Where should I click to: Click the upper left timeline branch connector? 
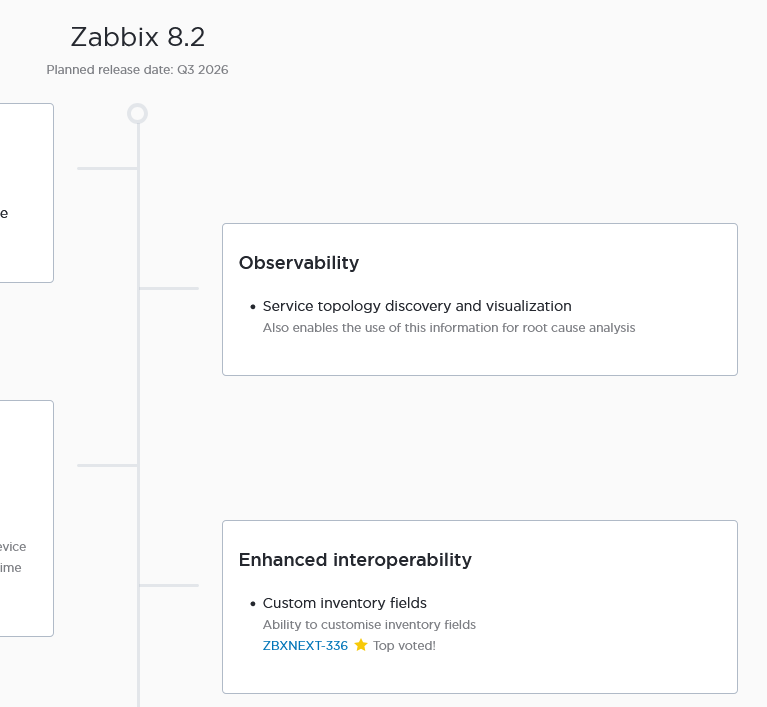click(107, 168)
